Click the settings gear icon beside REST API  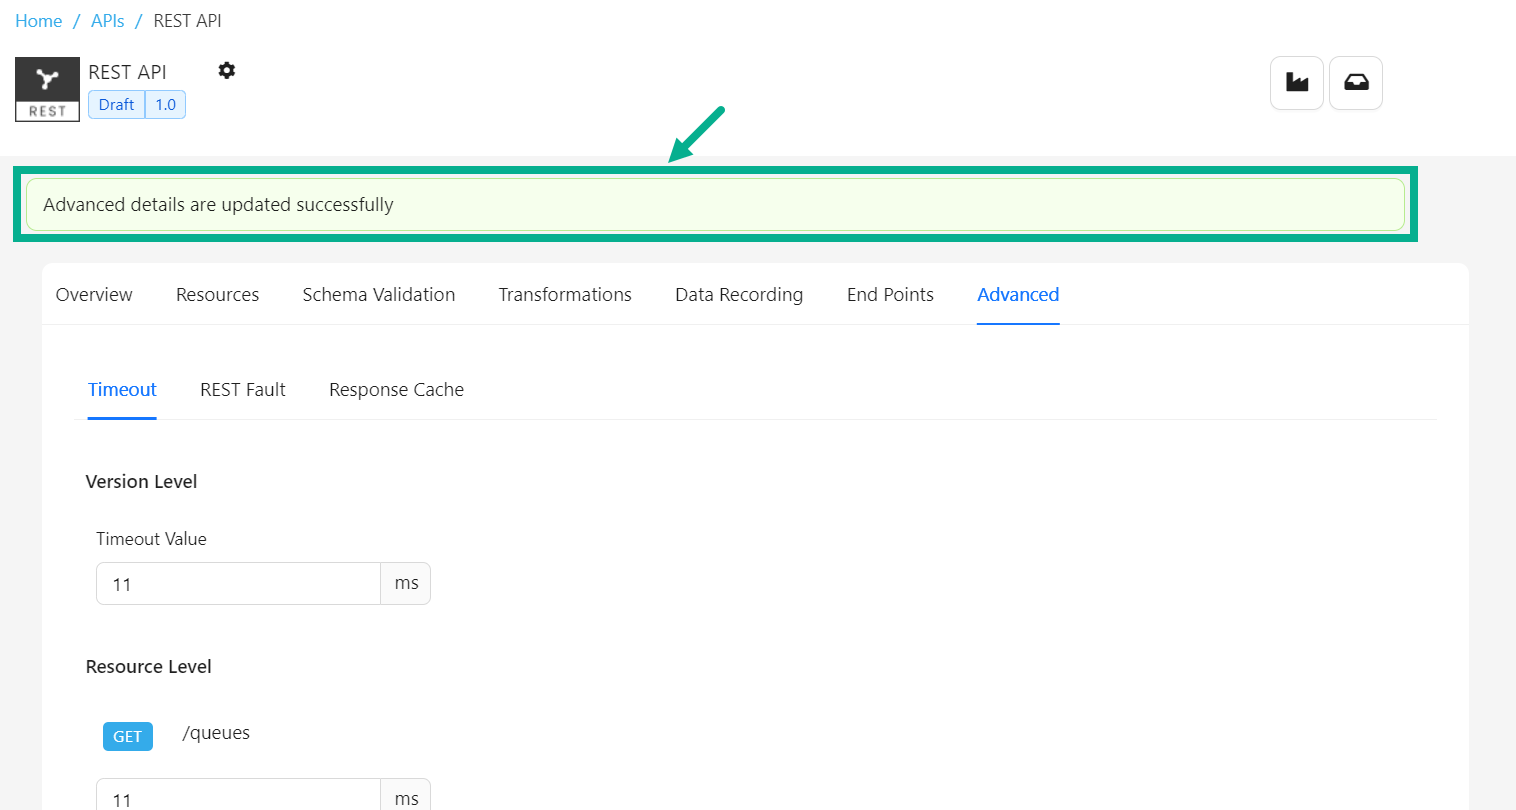click(x=227, y=70)
